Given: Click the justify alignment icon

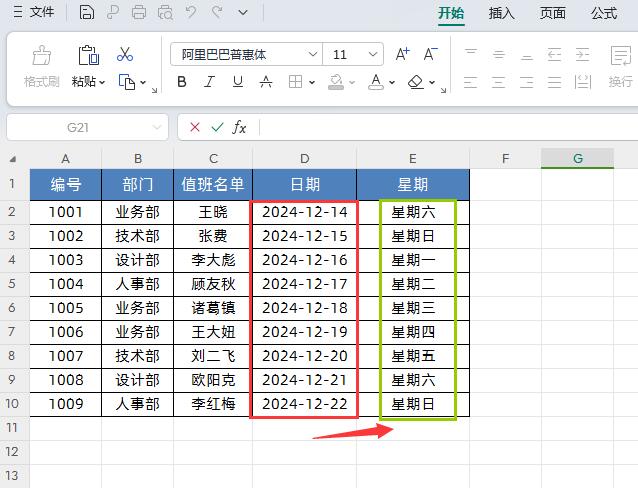Looking at the screenshot, I should pos(555,82).
